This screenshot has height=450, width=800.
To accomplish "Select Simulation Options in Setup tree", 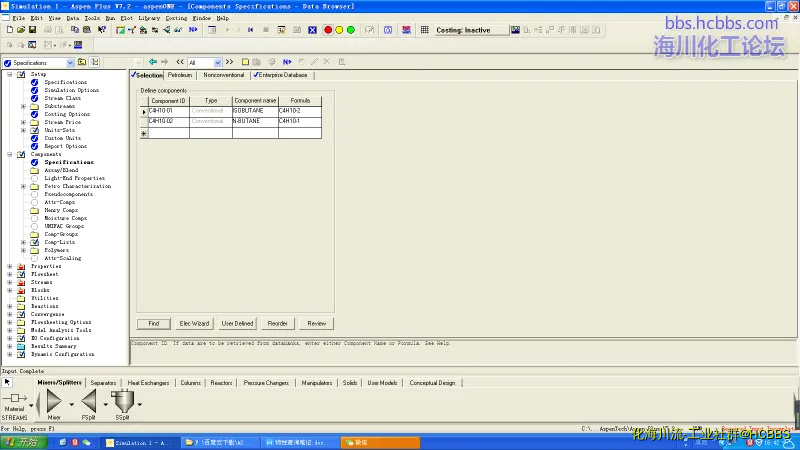I will pyautogui.click(x=71, y=90).
